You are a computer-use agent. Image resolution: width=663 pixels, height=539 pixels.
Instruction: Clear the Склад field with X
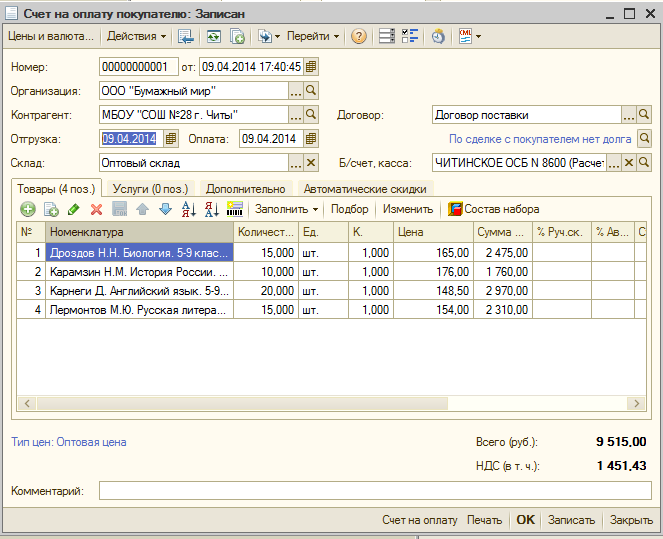tap(311, 162)
